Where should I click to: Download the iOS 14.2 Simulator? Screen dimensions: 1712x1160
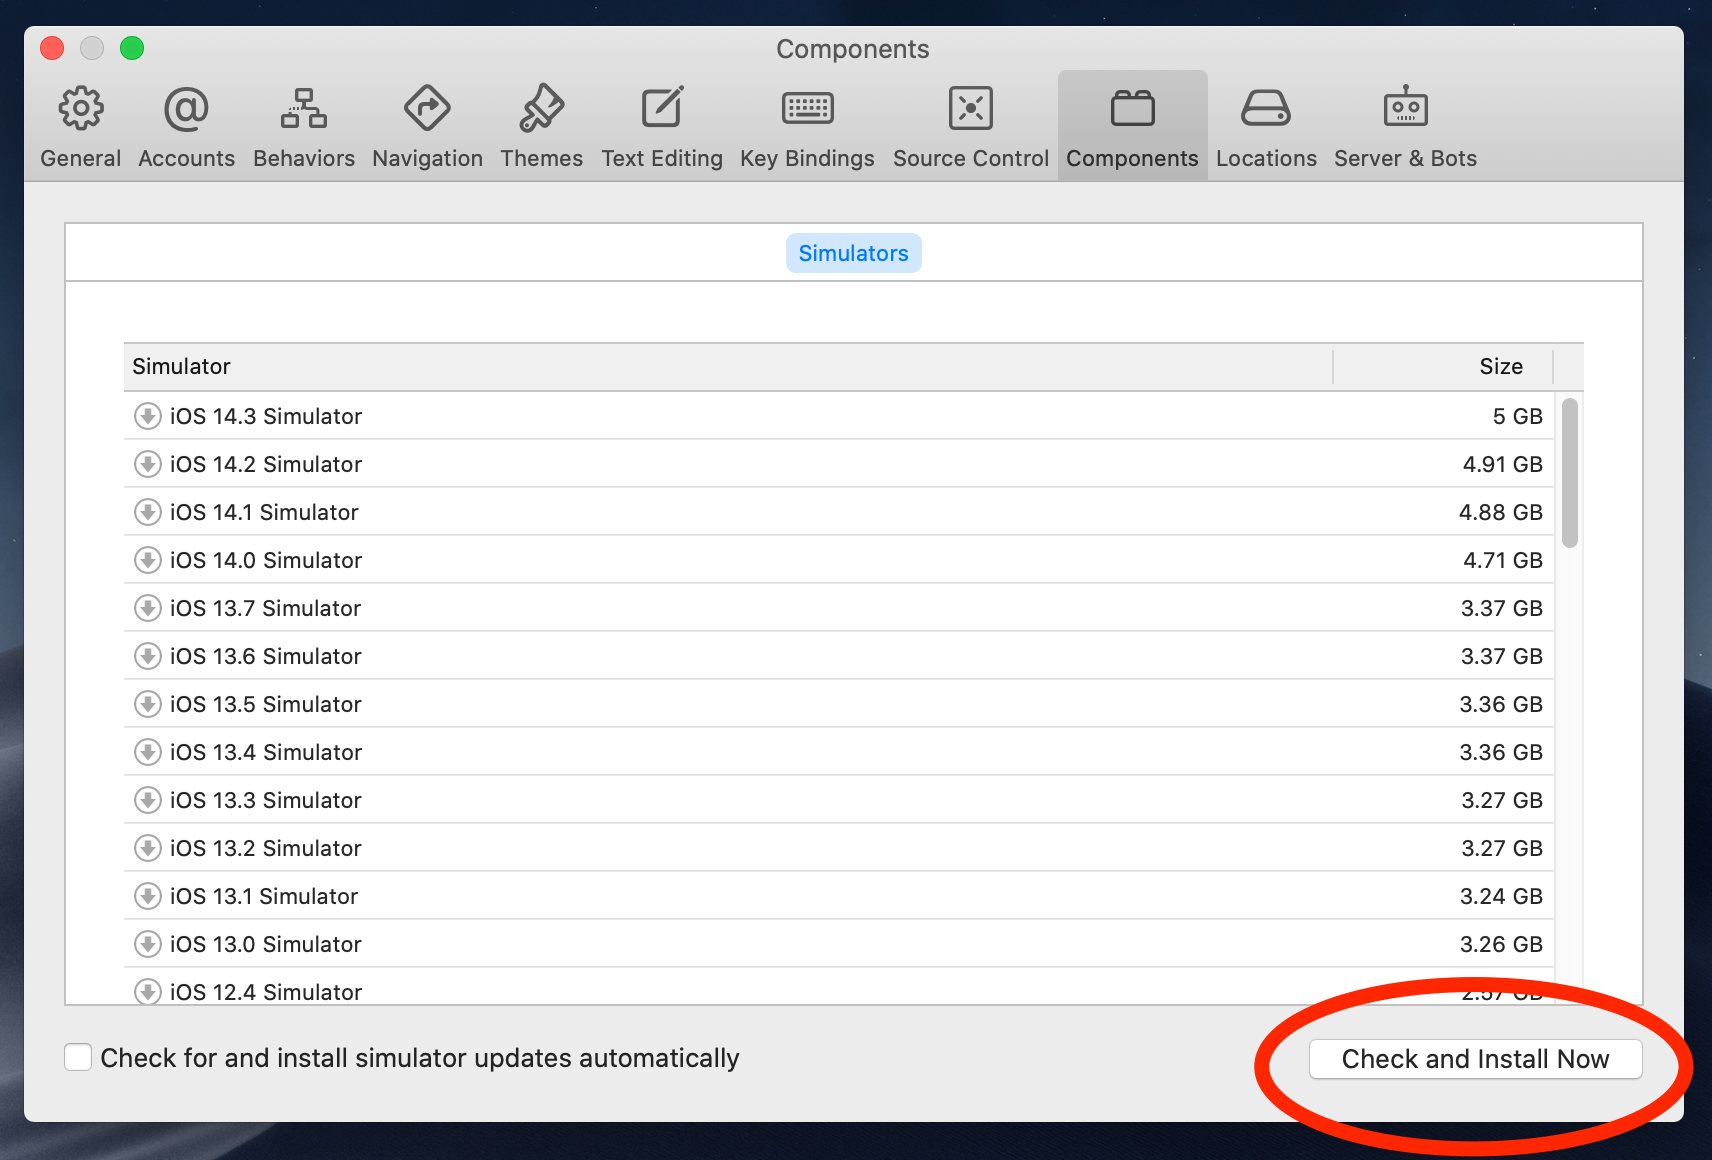[x=148, y=464]
